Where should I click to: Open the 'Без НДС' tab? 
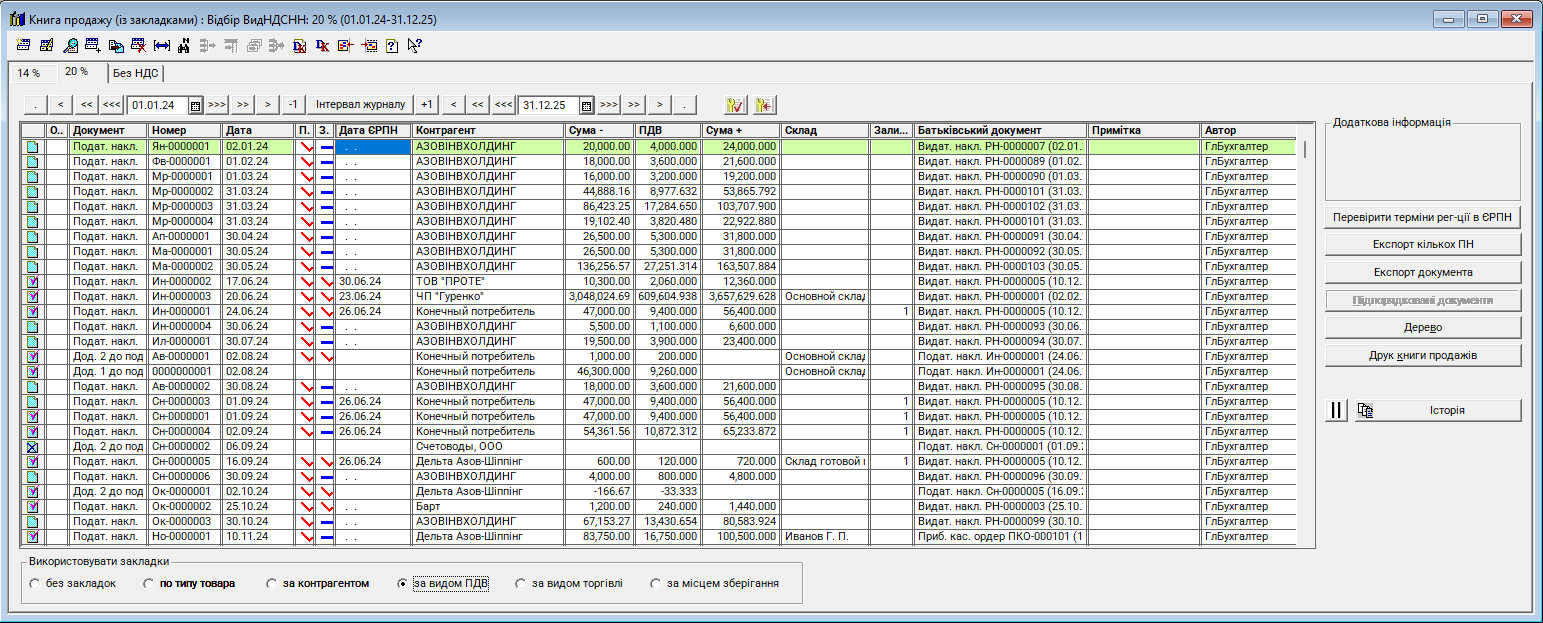coord(135,73)
